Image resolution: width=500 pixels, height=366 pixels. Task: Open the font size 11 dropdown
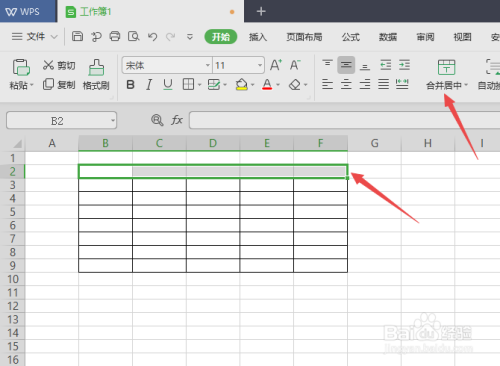(x=260, y=65)
